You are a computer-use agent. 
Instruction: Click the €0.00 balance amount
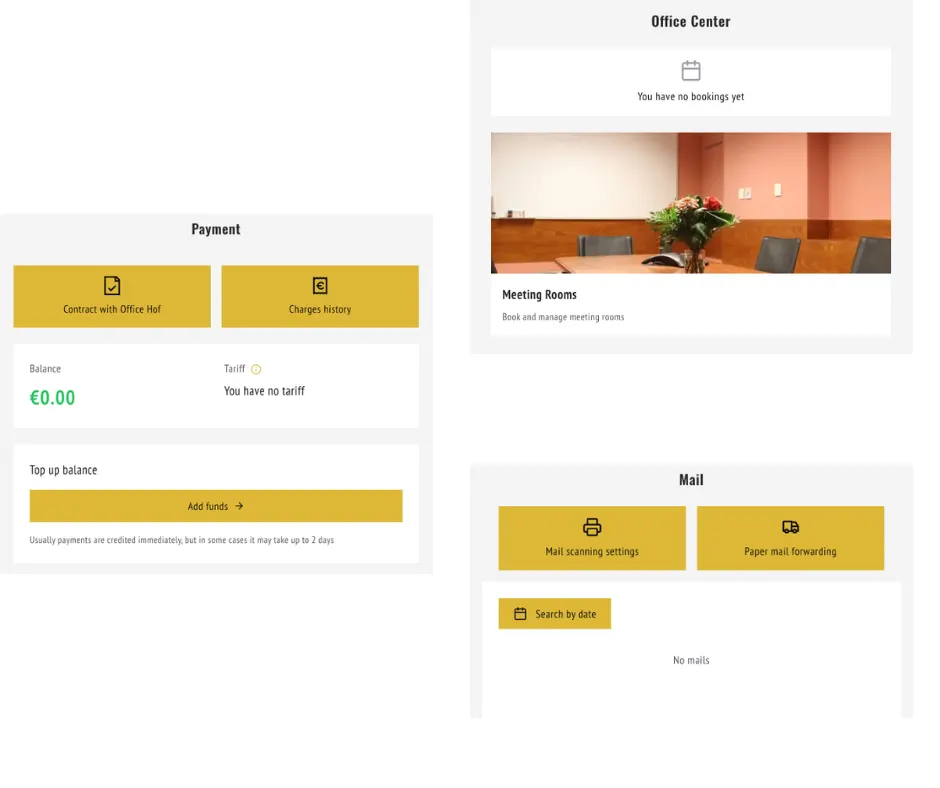pyautogui.click(x=53, y=398)
